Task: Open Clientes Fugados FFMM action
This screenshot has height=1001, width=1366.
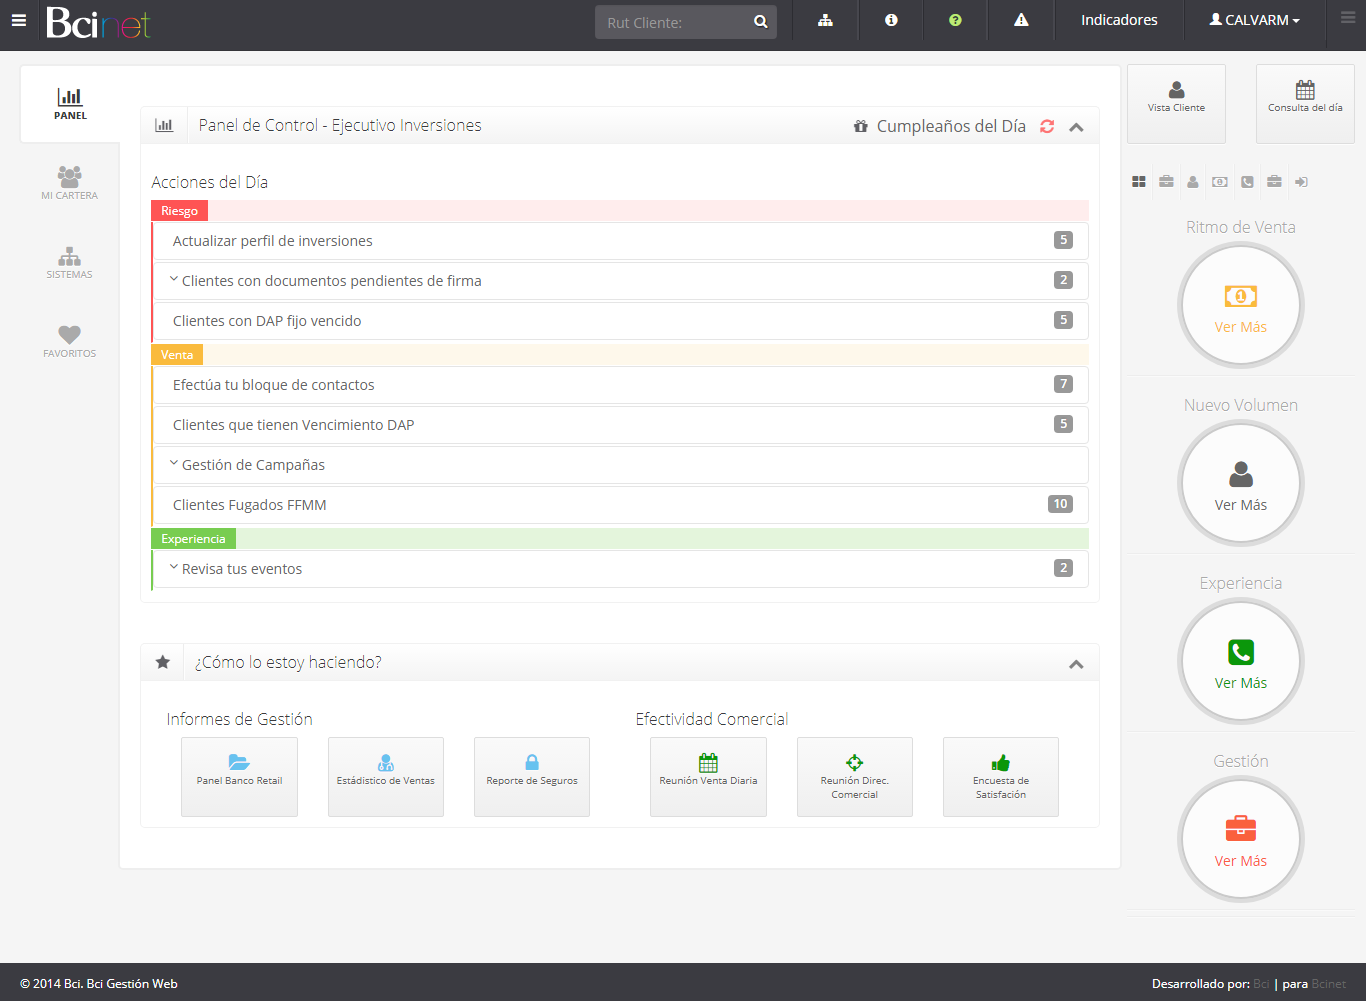Action: pos(250,505)
